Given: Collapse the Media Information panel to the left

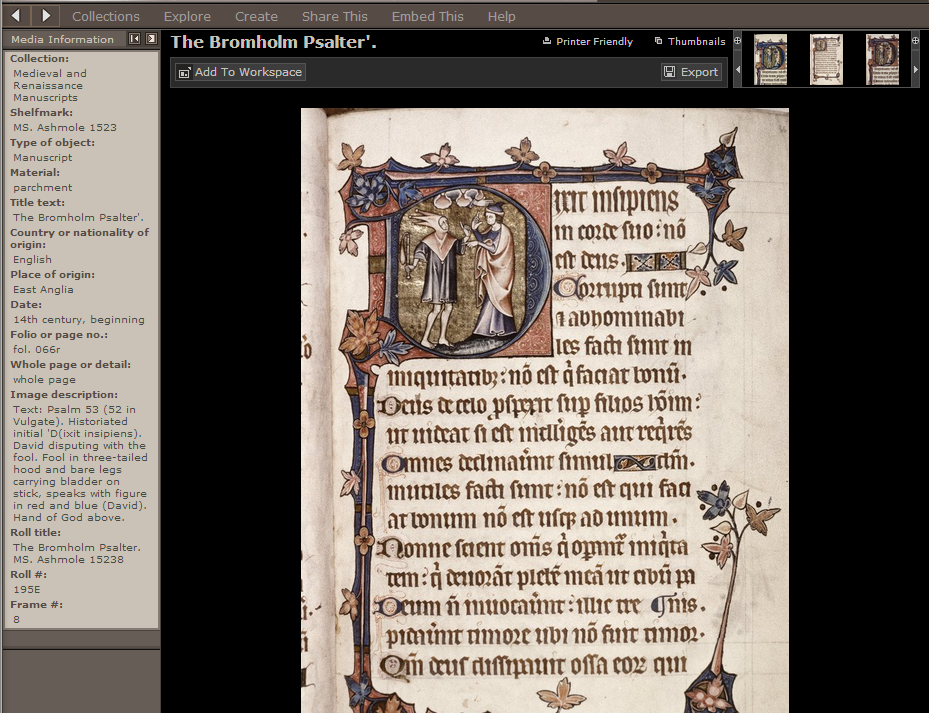Looking at the screenshot, I should tap(135, 39).
